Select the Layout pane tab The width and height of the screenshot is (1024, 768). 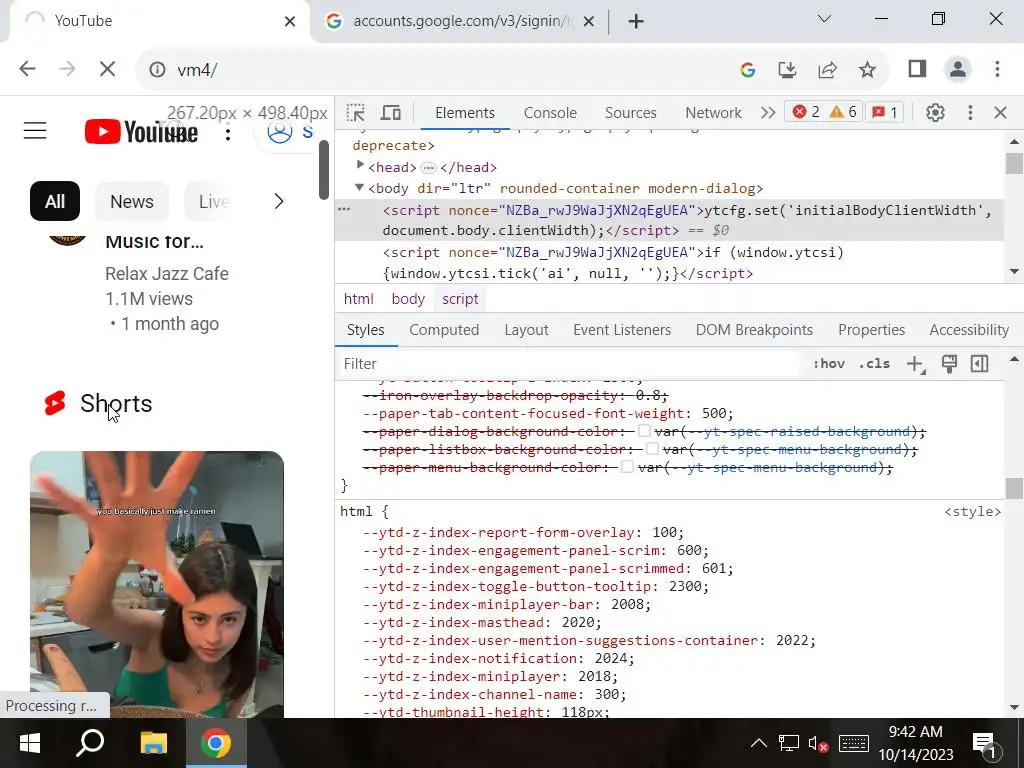[x=526, y=330]
